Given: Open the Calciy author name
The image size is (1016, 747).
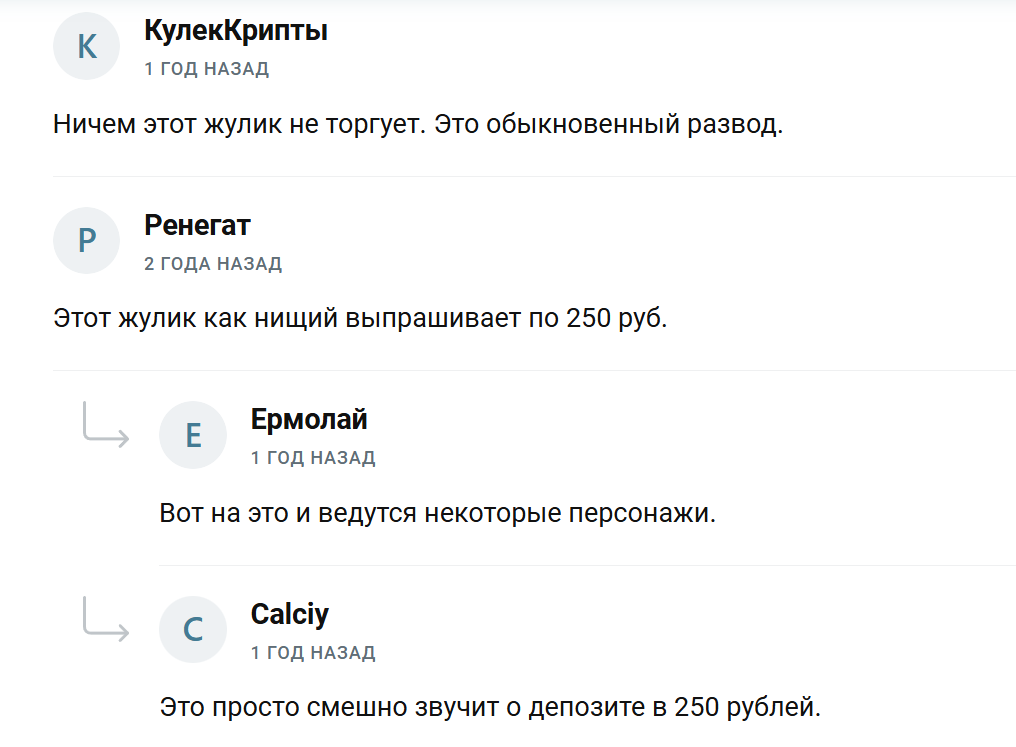Looking at the screenshot, I should click(x=290, y=613).
